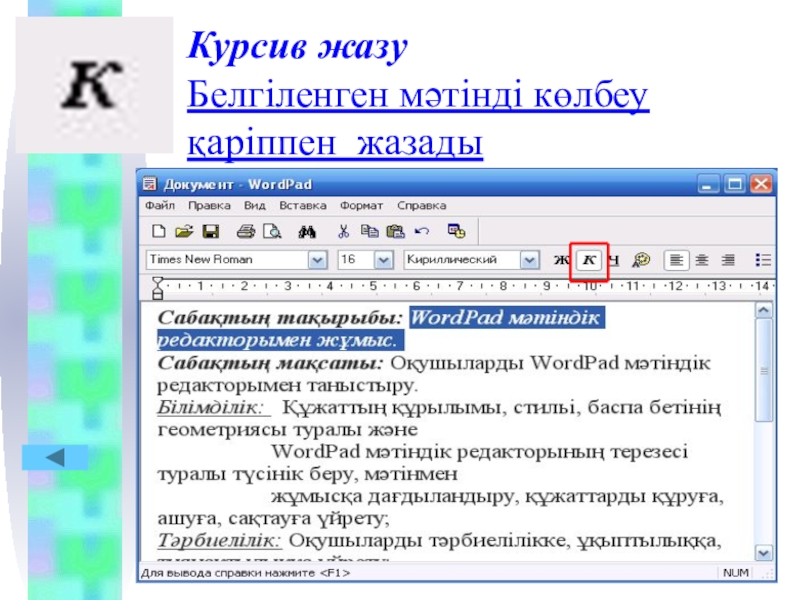Undo the last action with the arrow icon
The height and width of the screenshot is (600, 800).
[x=422, y=232]
